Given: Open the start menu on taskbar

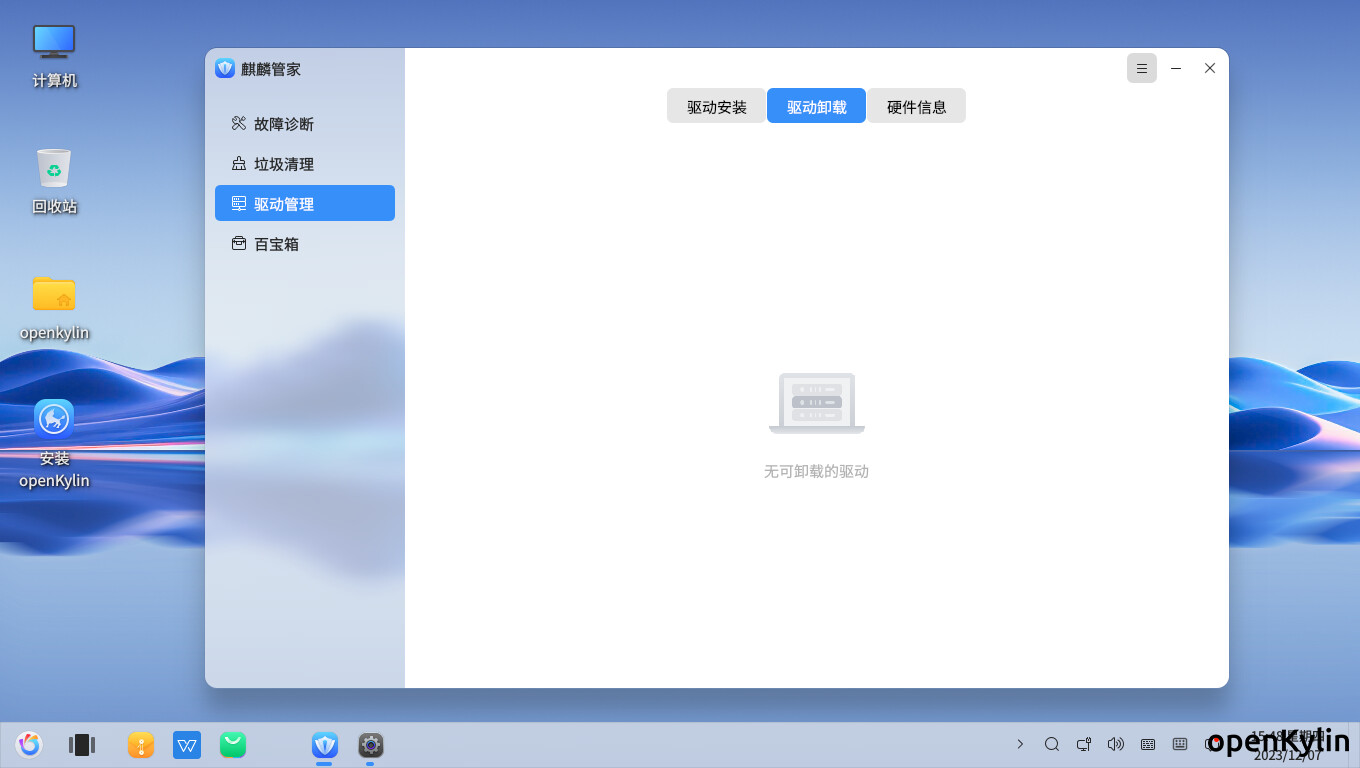Looking at the screenshot, I should 29,745.
